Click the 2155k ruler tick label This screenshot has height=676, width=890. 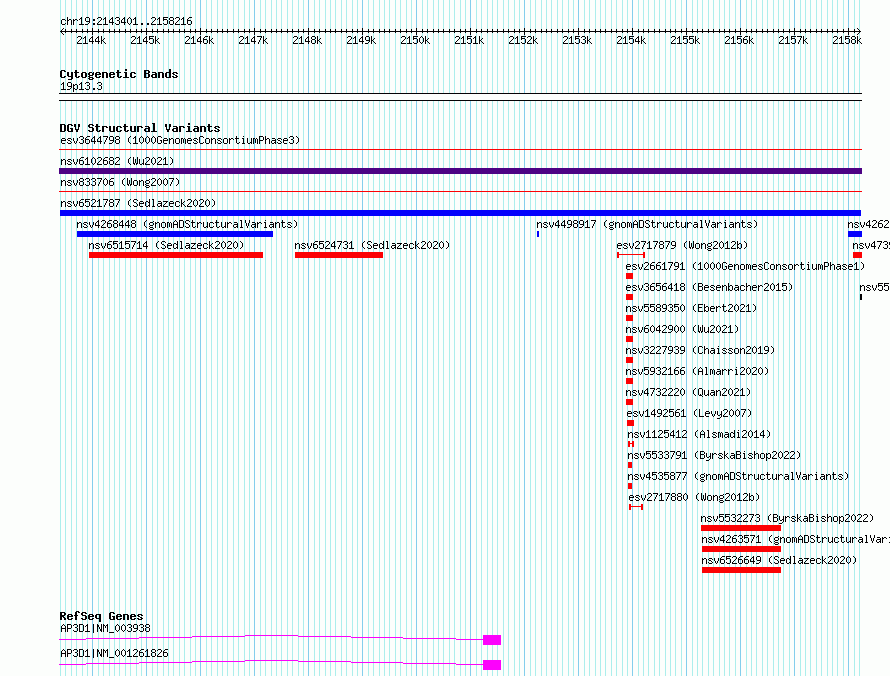point(685,40)
